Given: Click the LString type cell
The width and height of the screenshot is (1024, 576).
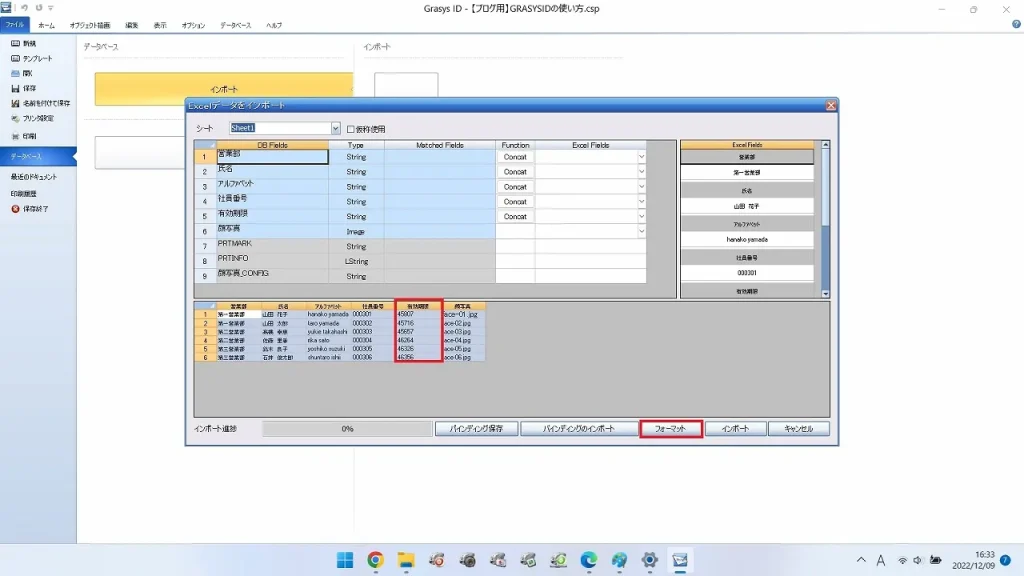Looking at the screenshot, I should [x=356, y=261].
